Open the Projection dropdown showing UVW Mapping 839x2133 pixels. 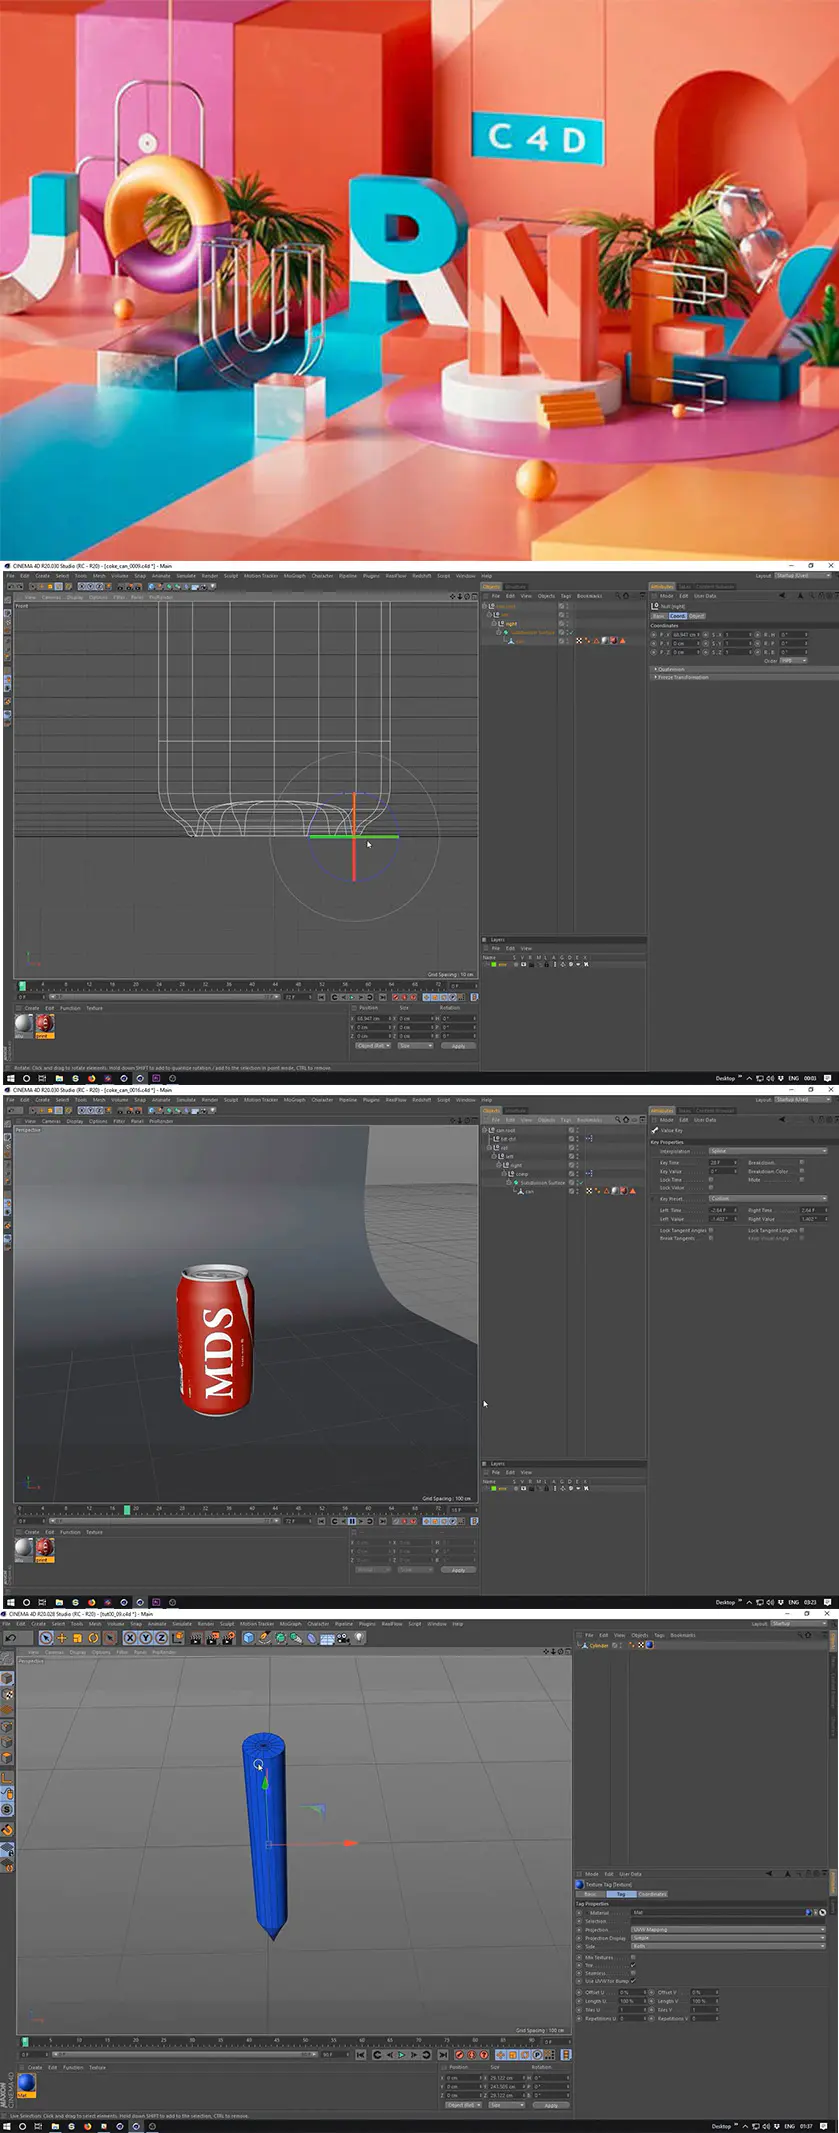[x=728, y=1929]
